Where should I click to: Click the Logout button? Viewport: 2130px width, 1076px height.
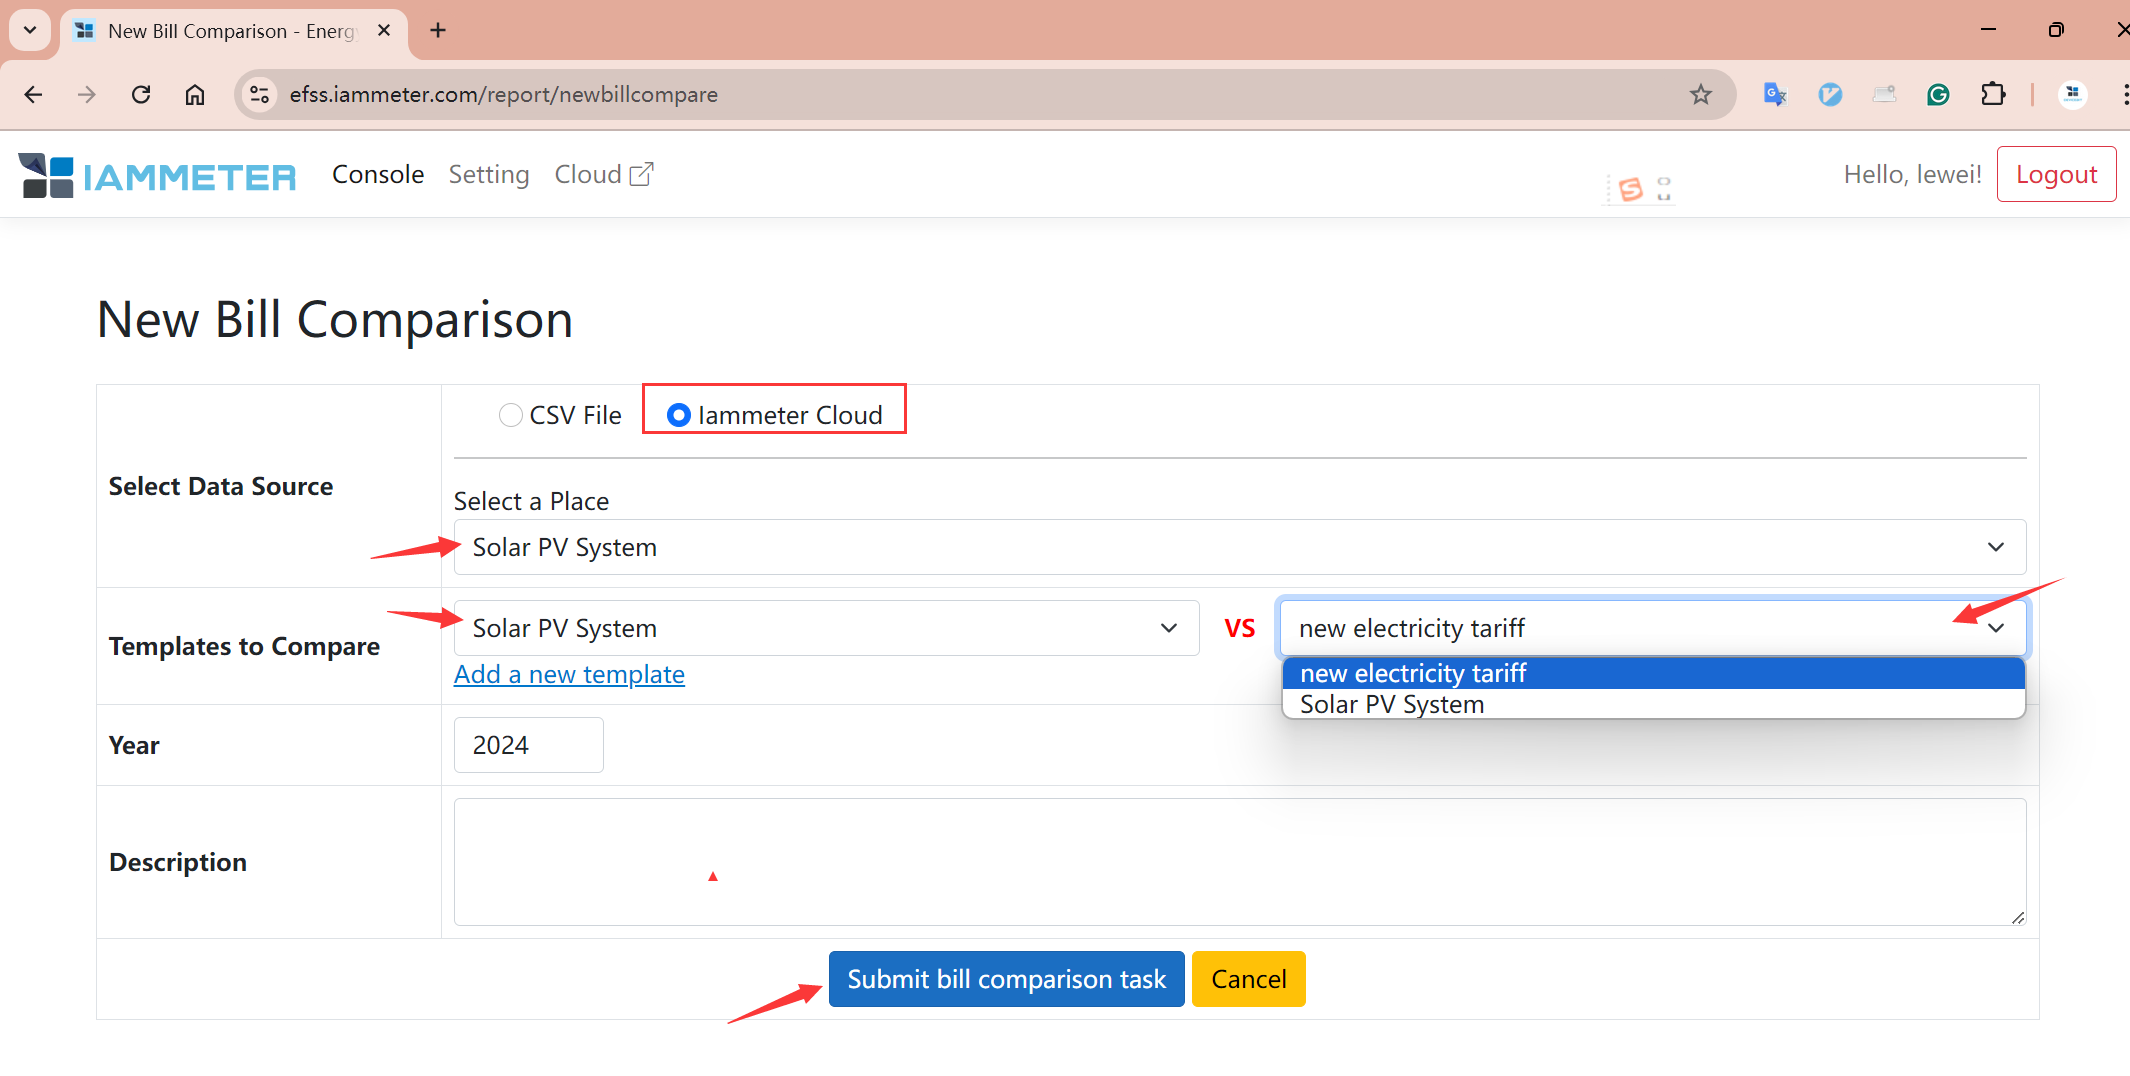point(2056,174)
